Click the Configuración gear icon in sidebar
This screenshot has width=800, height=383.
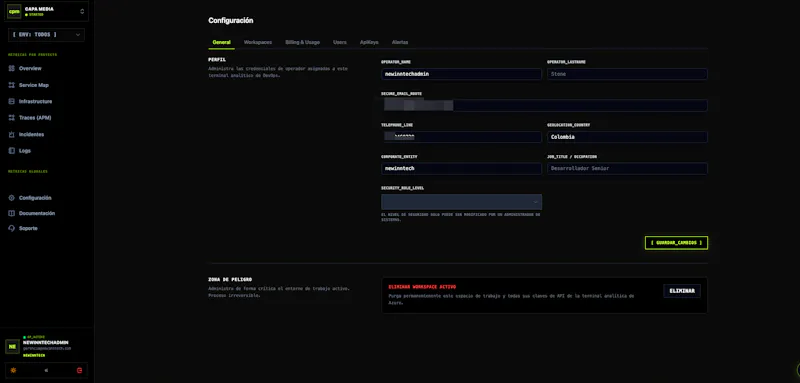(x=12, y=198)
